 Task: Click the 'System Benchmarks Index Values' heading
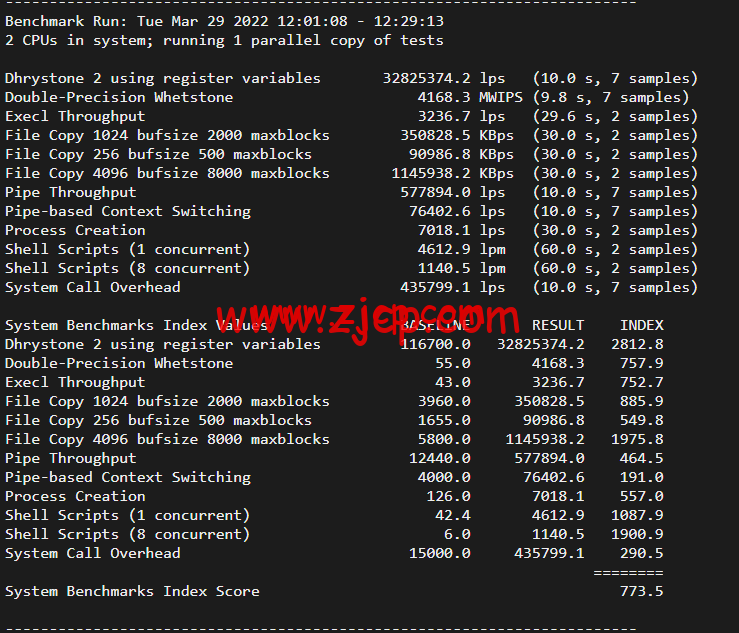tap(136, 325)
